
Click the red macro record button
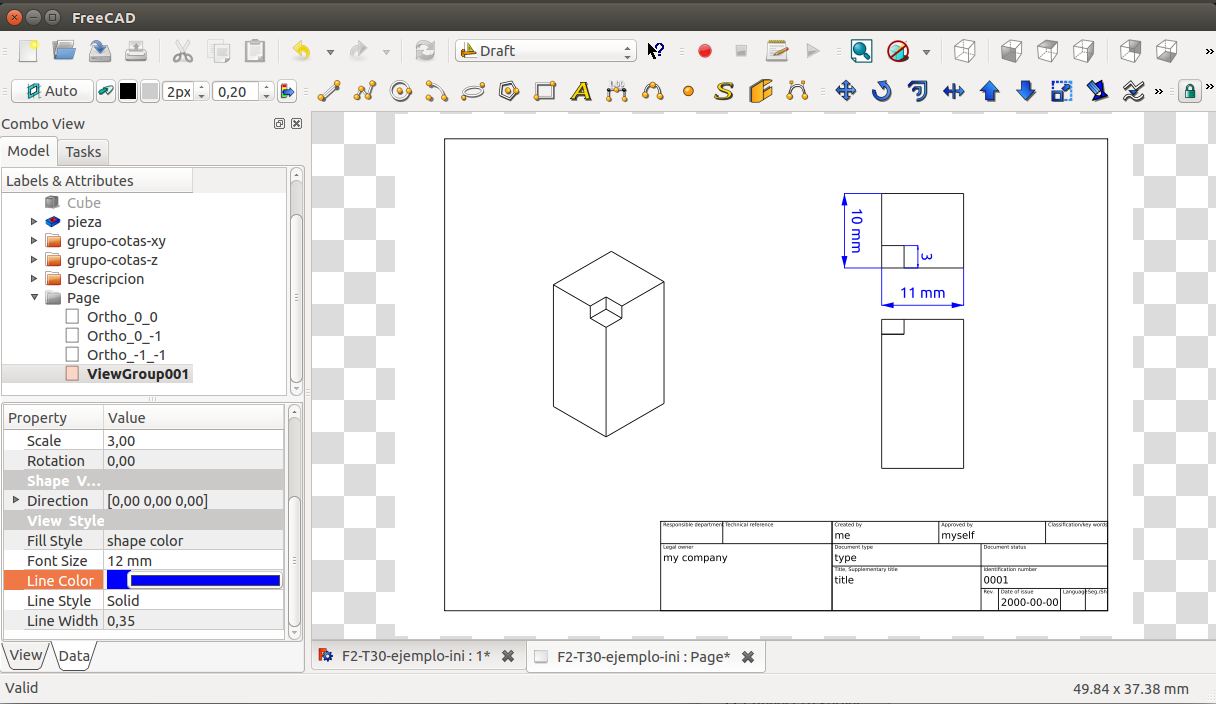point(705,51)
